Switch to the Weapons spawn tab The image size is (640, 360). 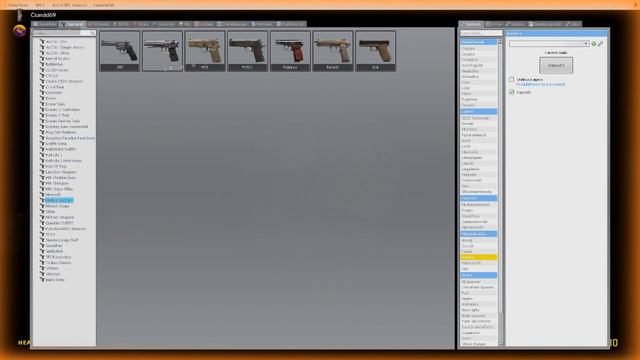(x=72, y=24)
